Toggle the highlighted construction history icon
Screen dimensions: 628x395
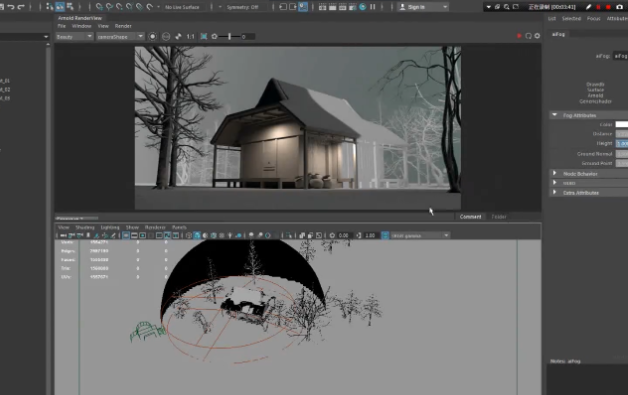point(303,7)
